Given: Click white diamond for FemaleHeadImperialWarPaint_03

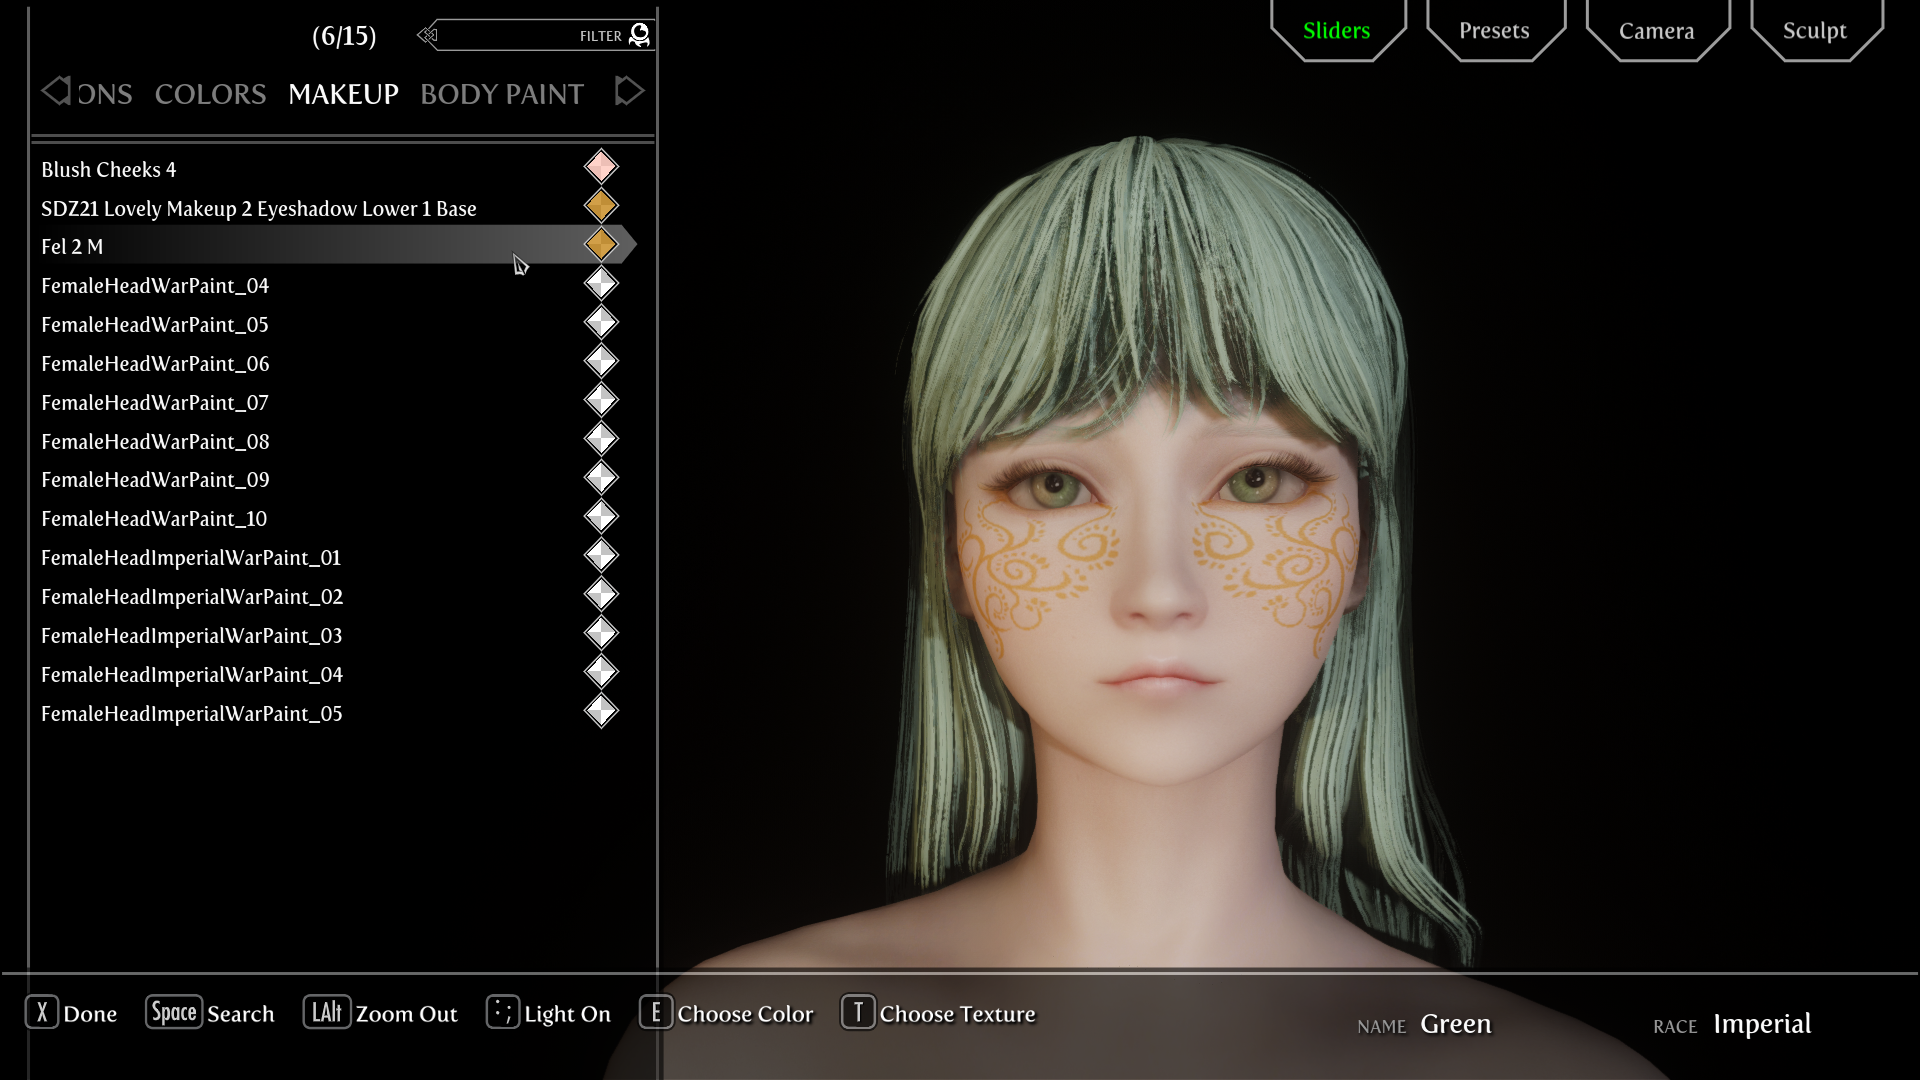Looking at the screenshot, I should click(x=601, y=634).
